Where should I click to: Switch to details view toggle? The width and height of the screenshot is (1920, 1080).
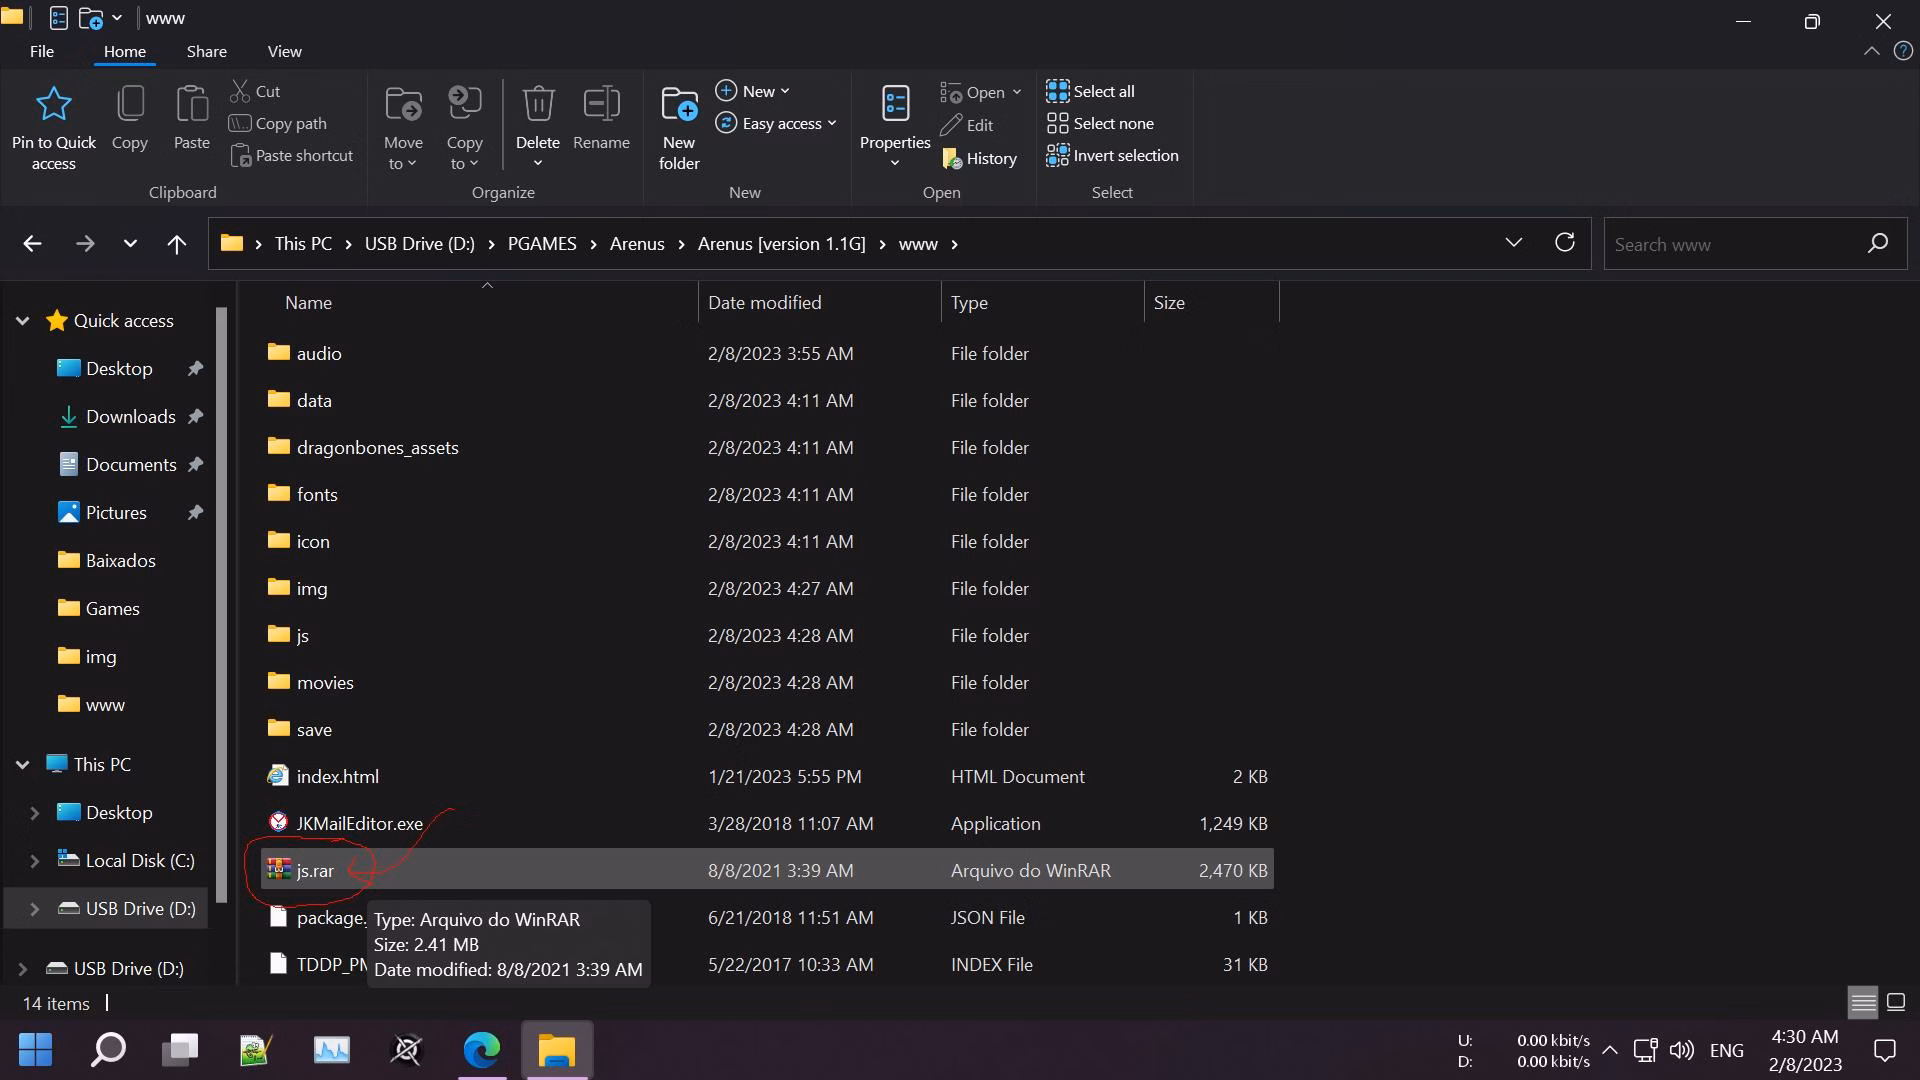pos(1863,1002)
